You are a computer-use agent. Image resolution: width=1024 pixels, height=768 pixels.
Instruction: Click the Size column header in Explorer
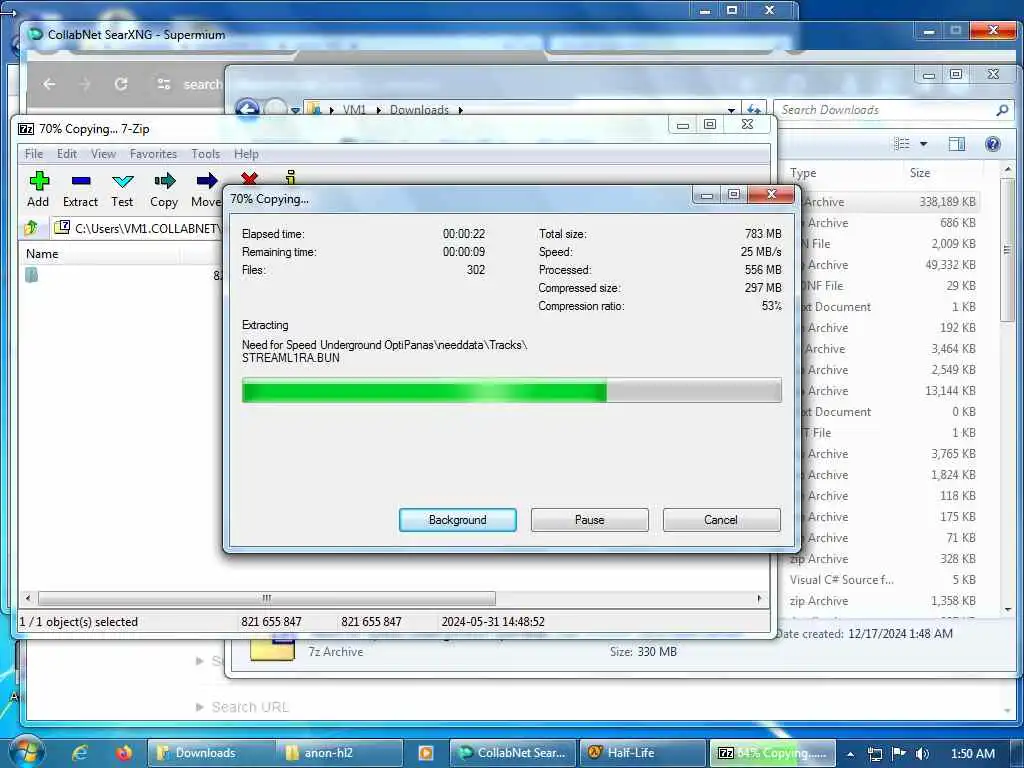tap(920, 173)
